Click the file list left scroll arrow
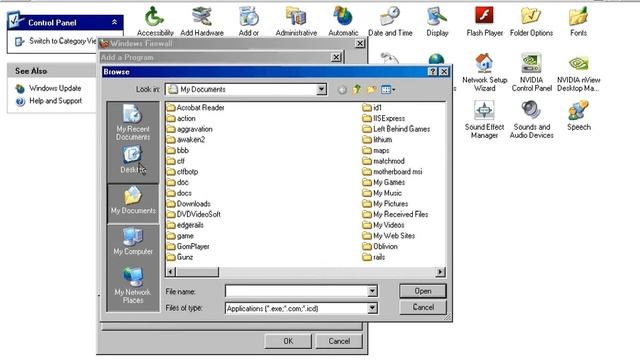Viewport: 640px width, 360px height. [x=171, y=272]
